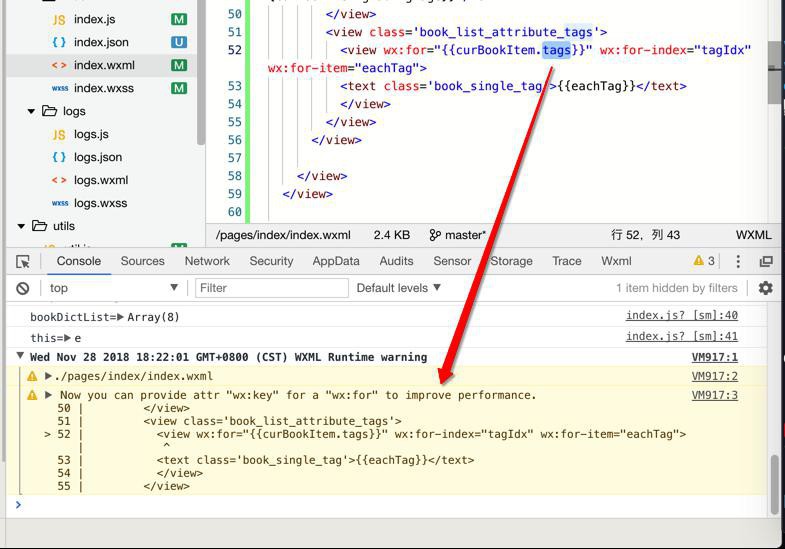The image size is (785, 549).
Task: Click the WXML language mode indicator
Action: (753, 235)
